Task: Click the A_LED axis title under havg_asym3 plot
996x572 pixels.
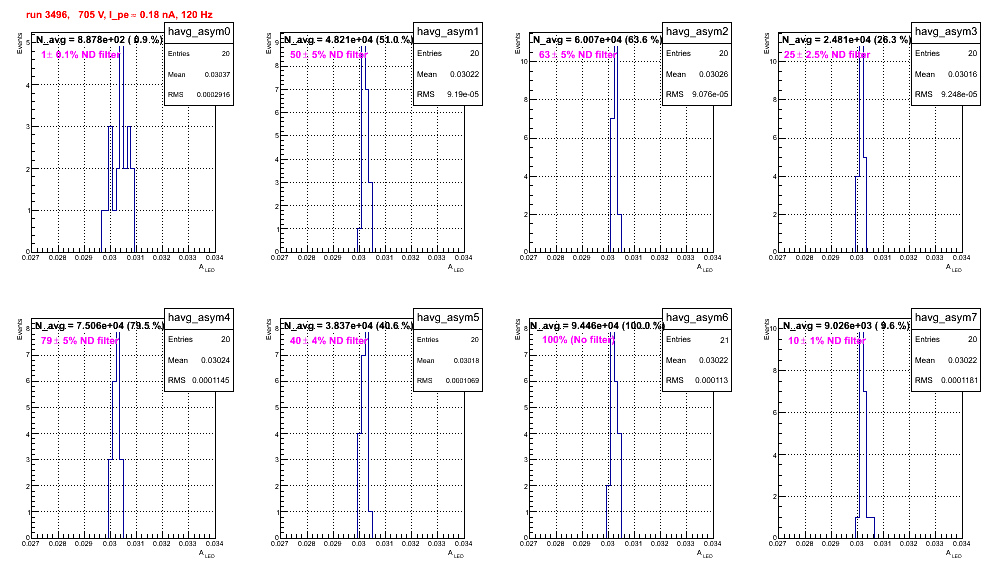Action: [x=954, y=268]
